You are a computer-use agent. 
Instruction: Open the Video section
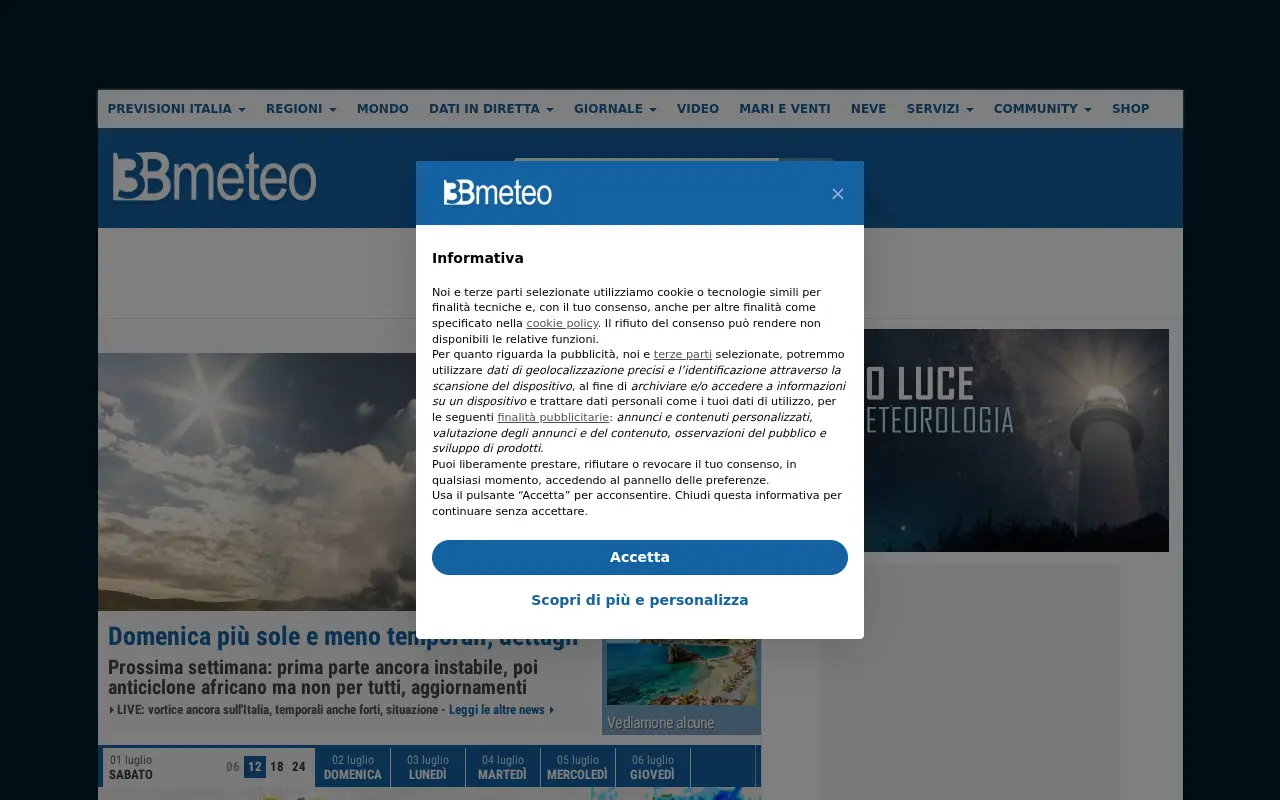(698, 109)
